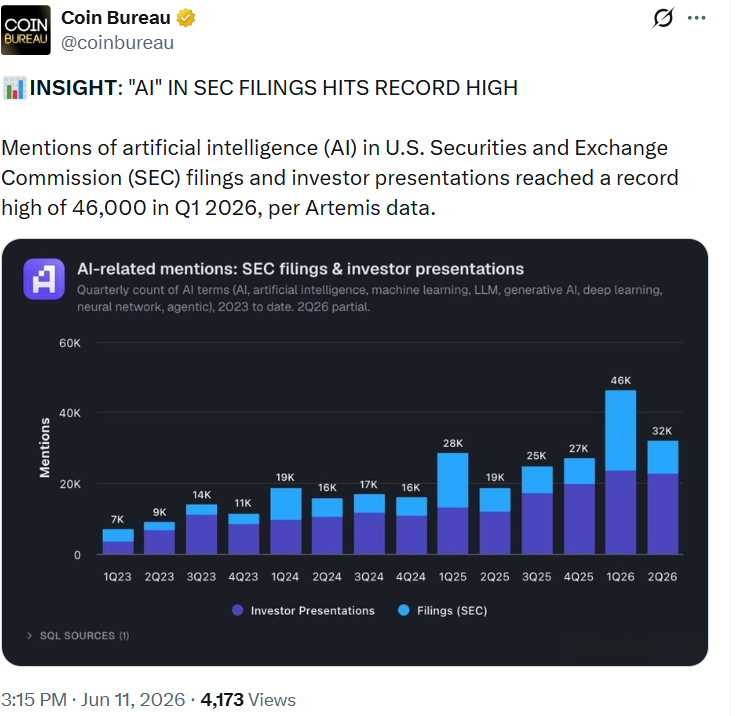Image resolution: width=735 pixels, height=716 pixels.
Task: Select the 1Q23 bar labeled 7K
Action: [x=118, y=542]
